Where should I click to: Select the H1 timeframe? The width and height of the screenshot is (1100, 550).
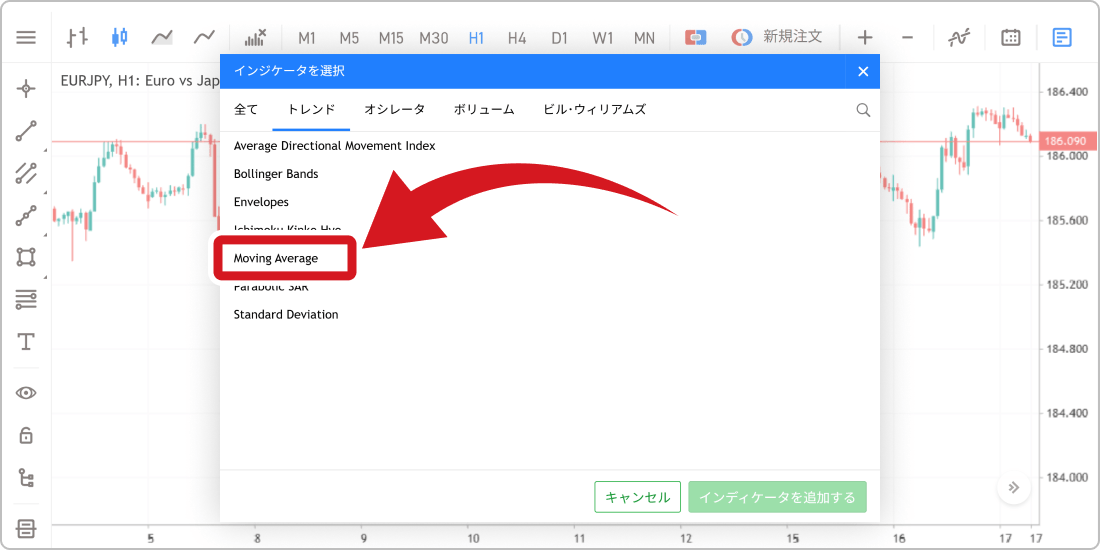[476, 38]
